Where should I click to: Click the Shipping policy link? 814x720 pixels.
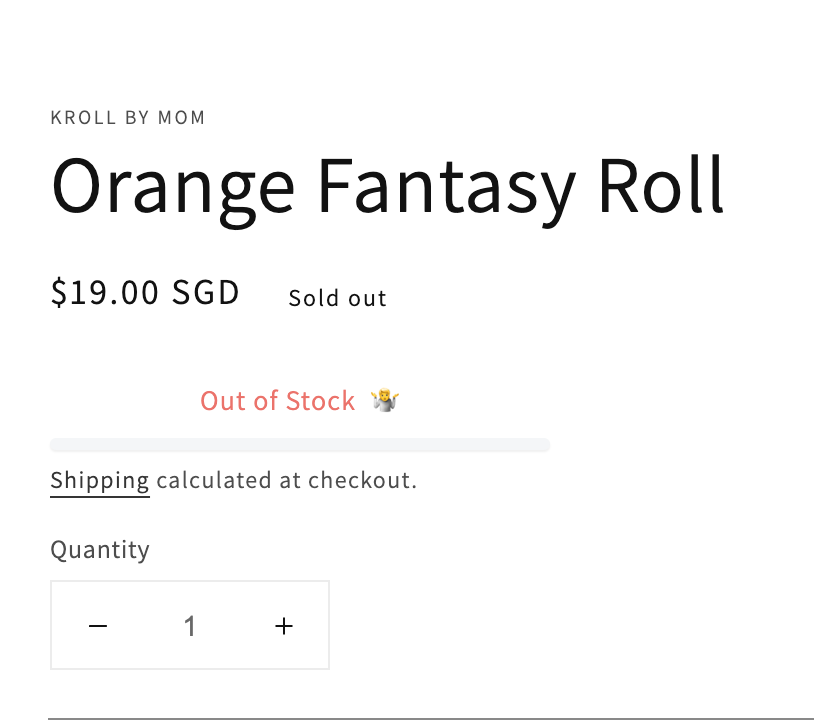pyautogui.click(x=100, y=480)
